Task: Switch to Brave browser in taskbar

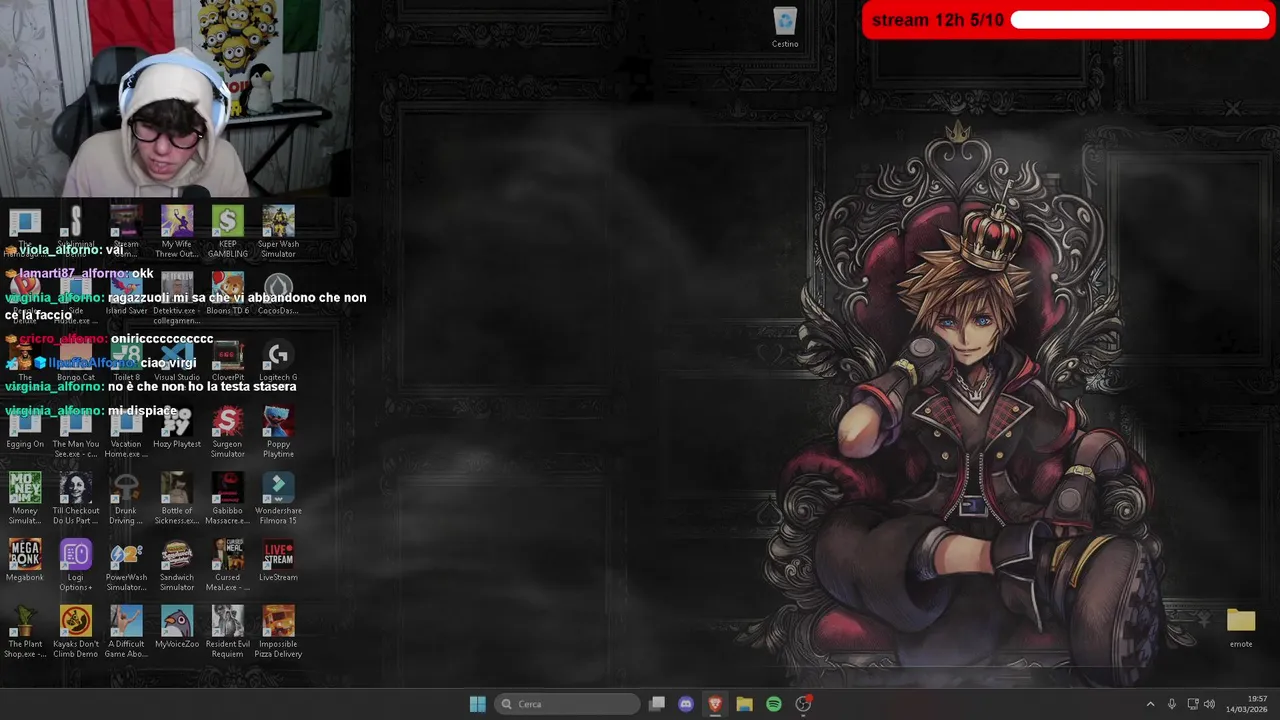Action: (715, 704)
